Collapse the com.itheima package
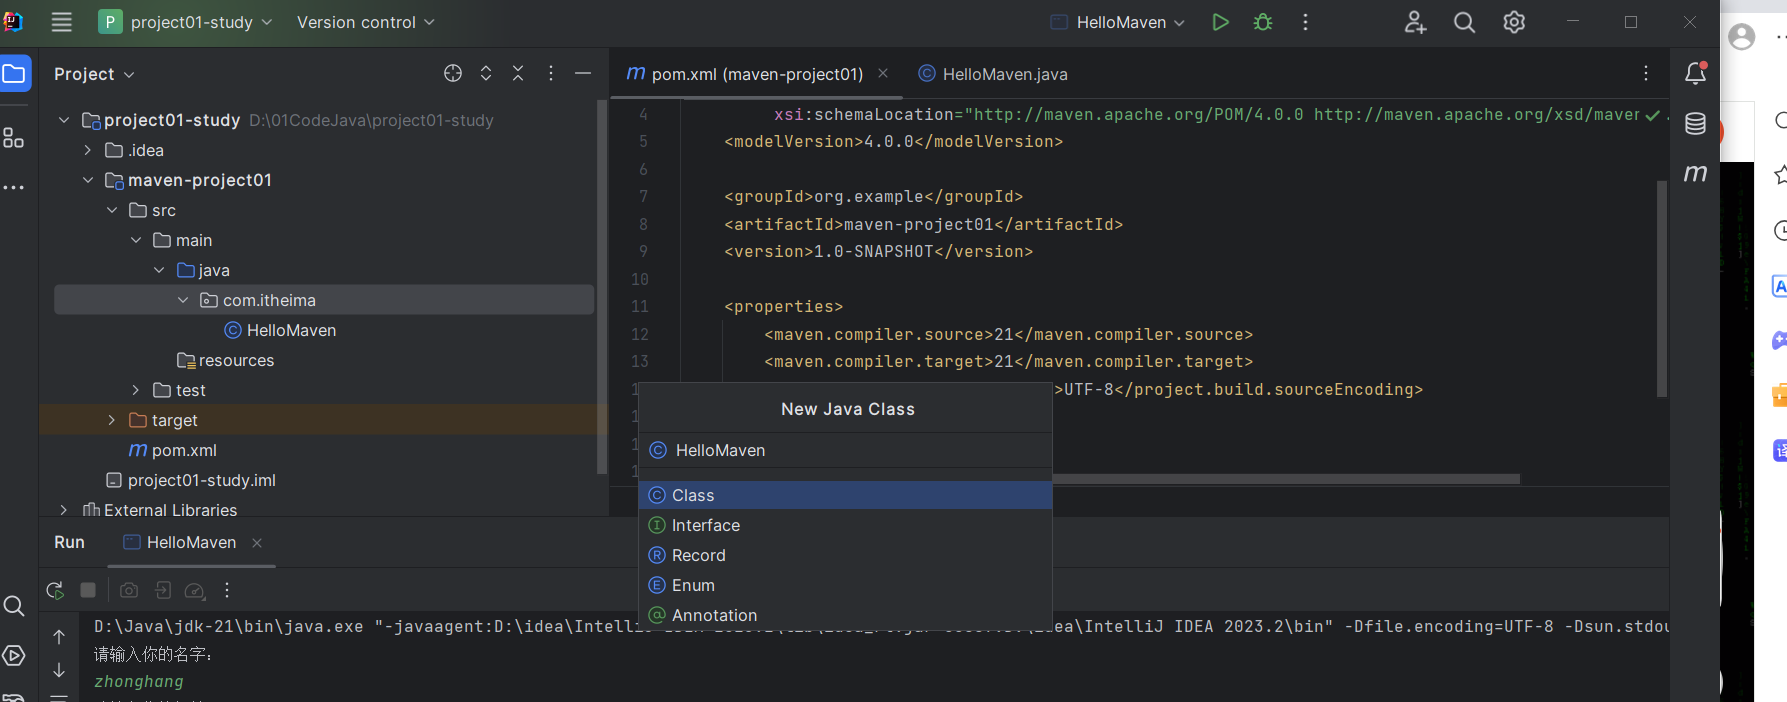 [x=183, y=300]
